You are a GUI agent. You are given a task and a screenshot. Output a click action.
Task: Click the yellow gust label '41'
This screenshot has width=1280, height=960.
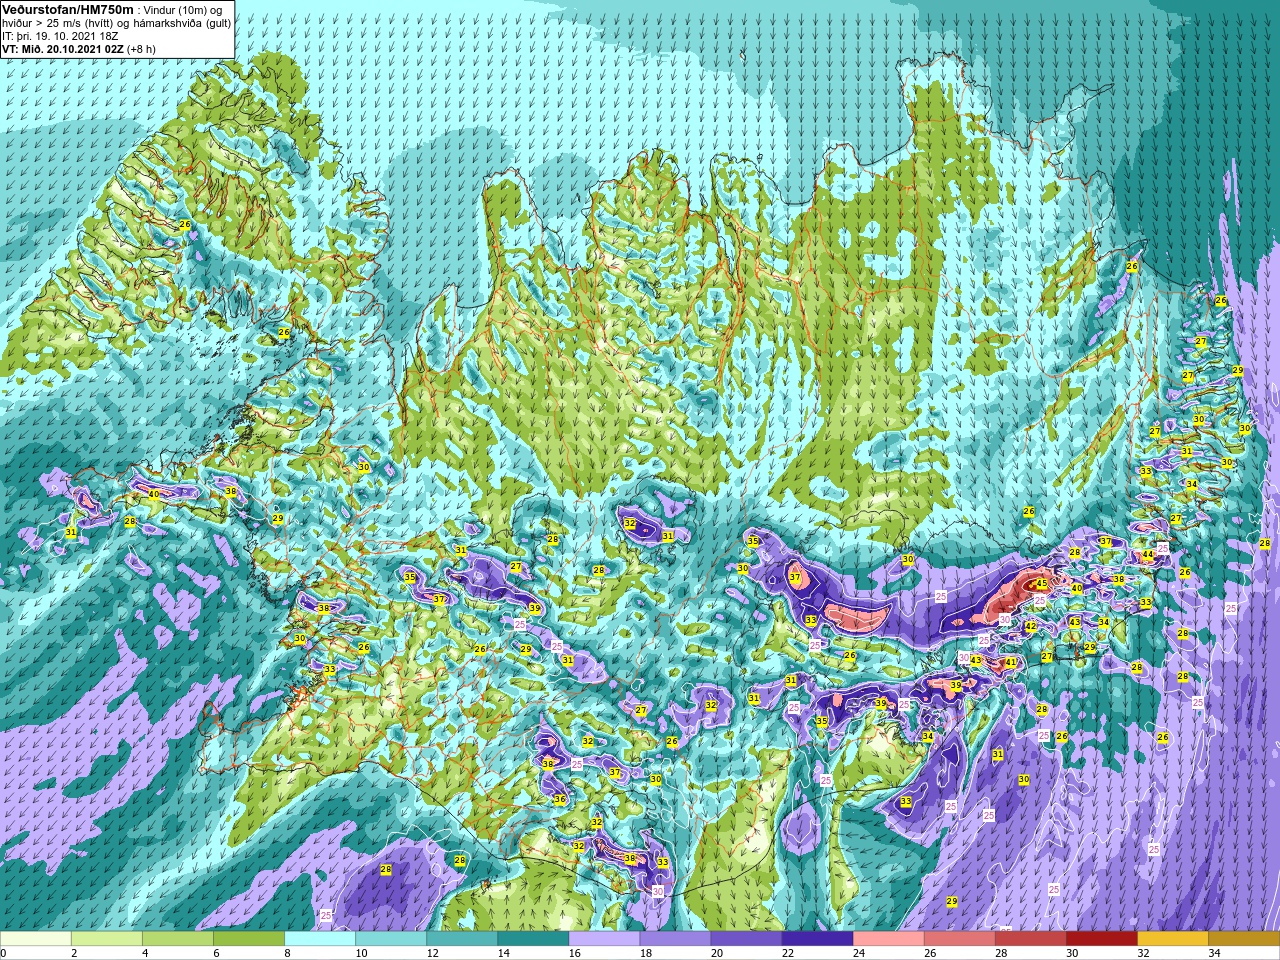pos(1010,662)
